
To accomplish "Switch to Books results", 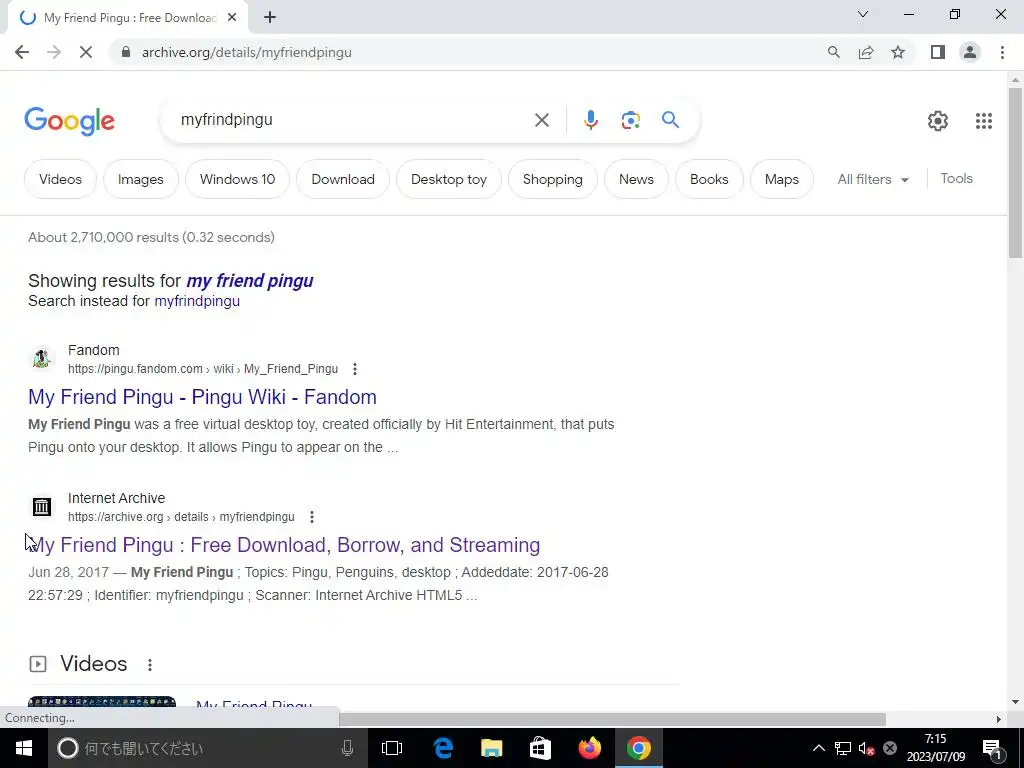I will pos(709,180).
